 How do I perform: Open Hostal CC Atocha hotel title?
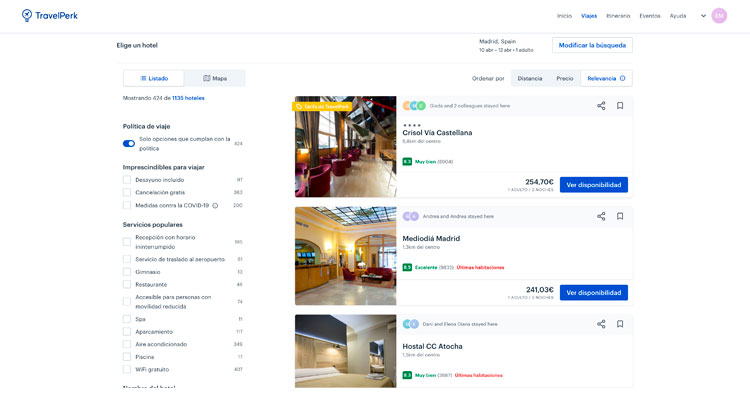point(432,347)
